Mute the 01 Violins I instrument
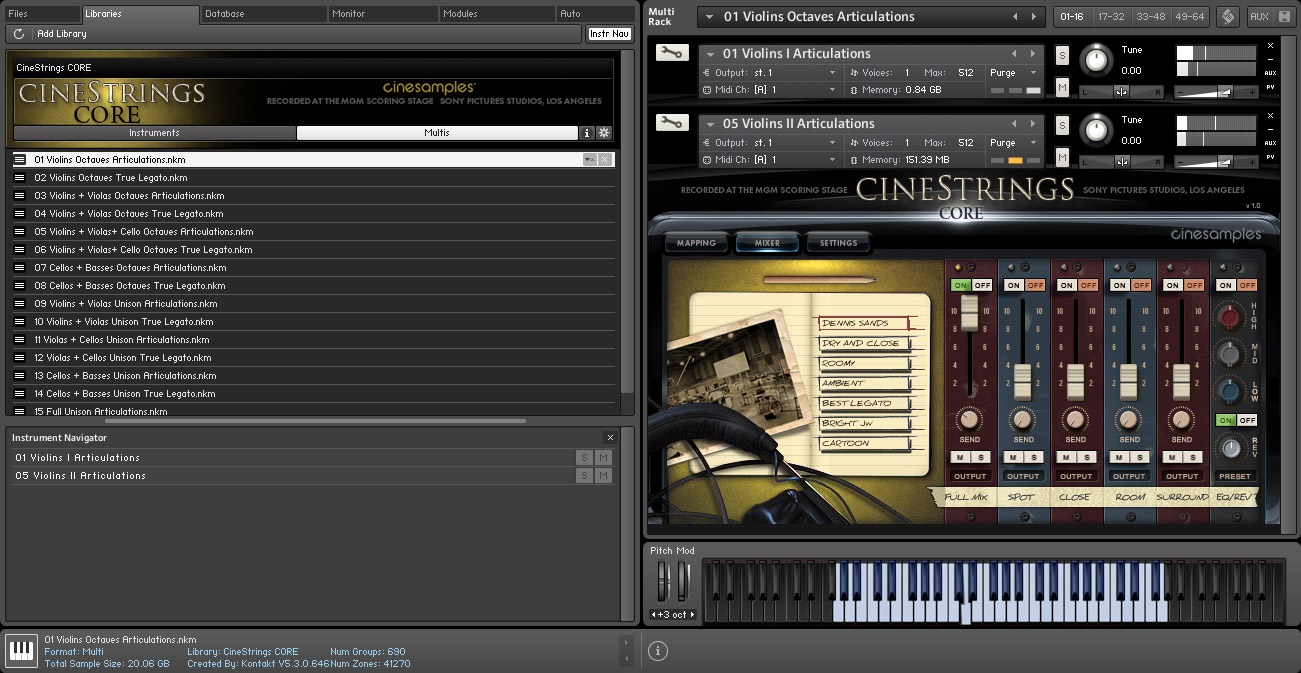1301x673 pixels. (x=1062, y=88)
